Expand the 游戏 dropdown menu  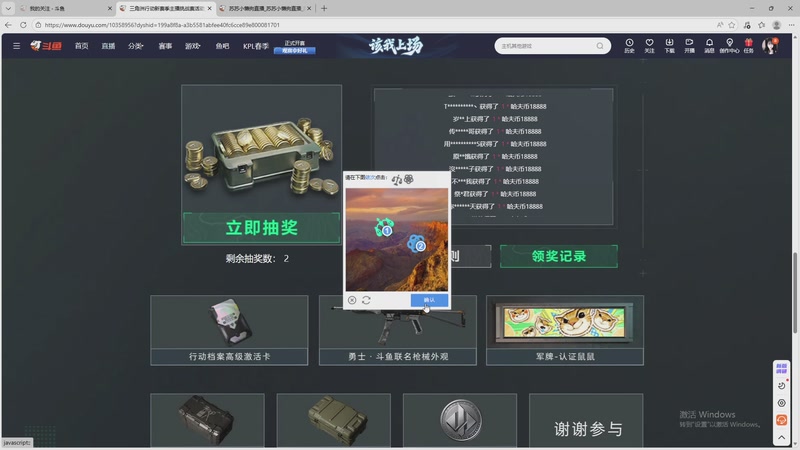tap(192, 46)
